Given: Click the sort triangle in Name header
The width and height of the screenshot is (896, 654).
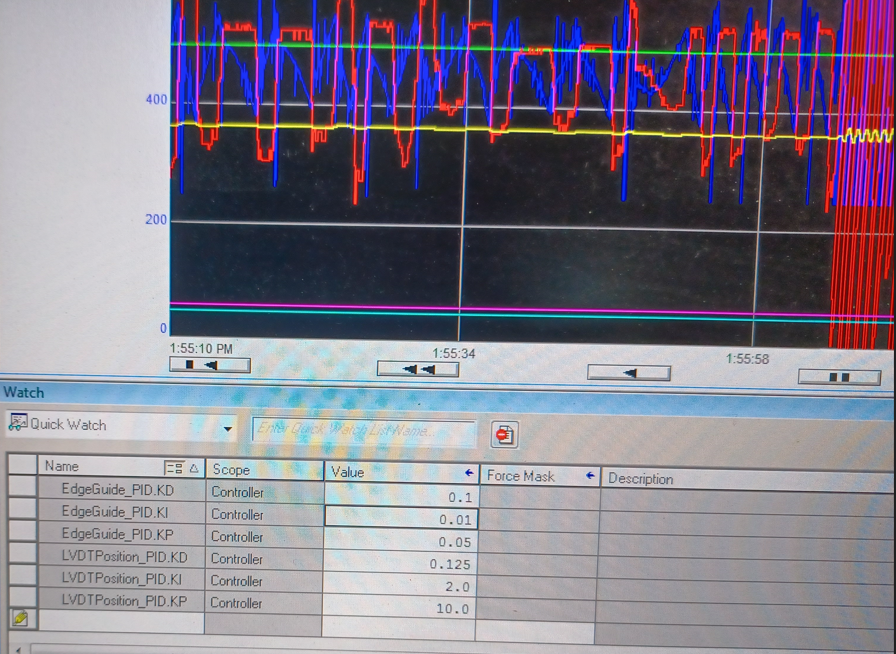Looking at the screenshot, I should [x=194, y=469].
